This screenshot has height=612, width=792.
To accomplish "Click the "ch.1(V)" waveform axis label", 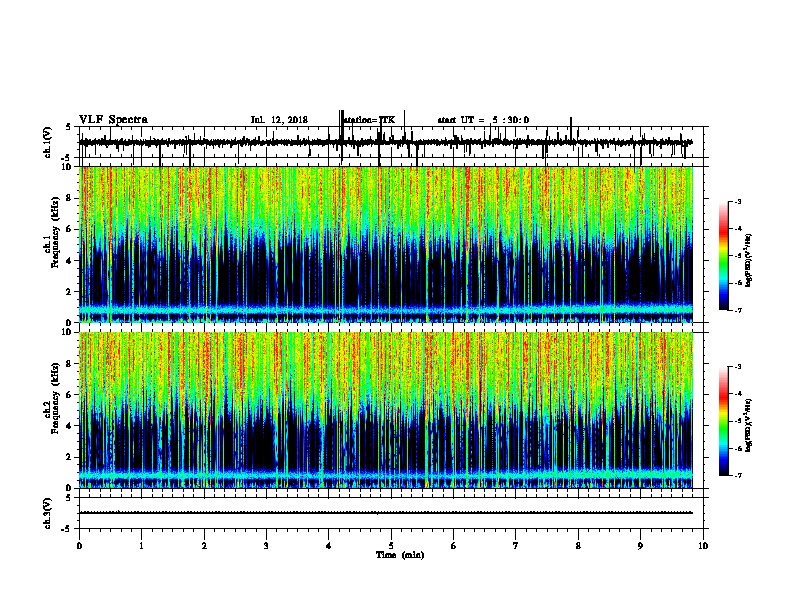I will 48,142.
